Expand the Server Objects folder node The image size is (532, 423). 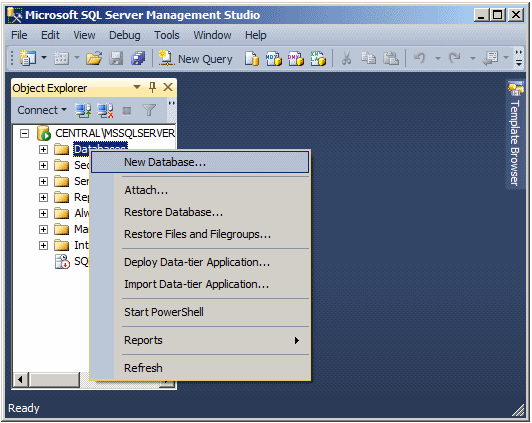pos(43,181)
